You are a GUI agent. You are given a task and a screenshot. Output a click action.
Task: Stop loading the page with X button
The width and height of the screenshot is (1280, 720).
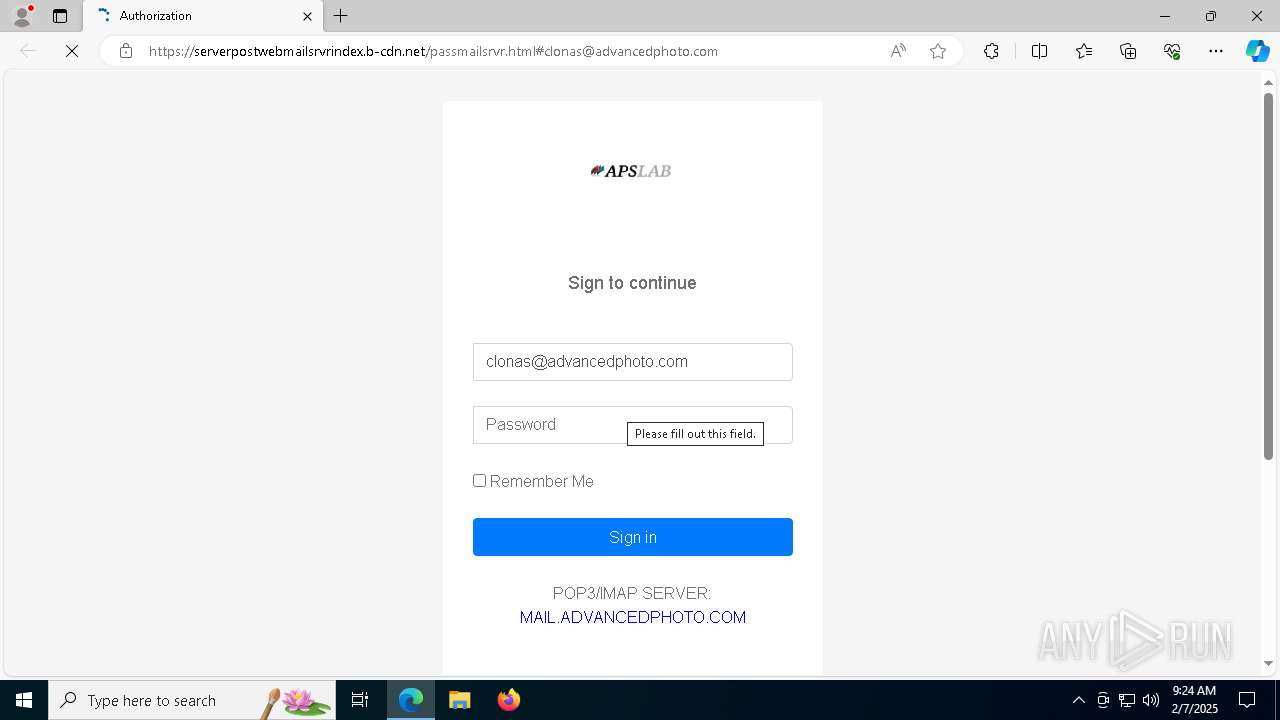point(72,51)
